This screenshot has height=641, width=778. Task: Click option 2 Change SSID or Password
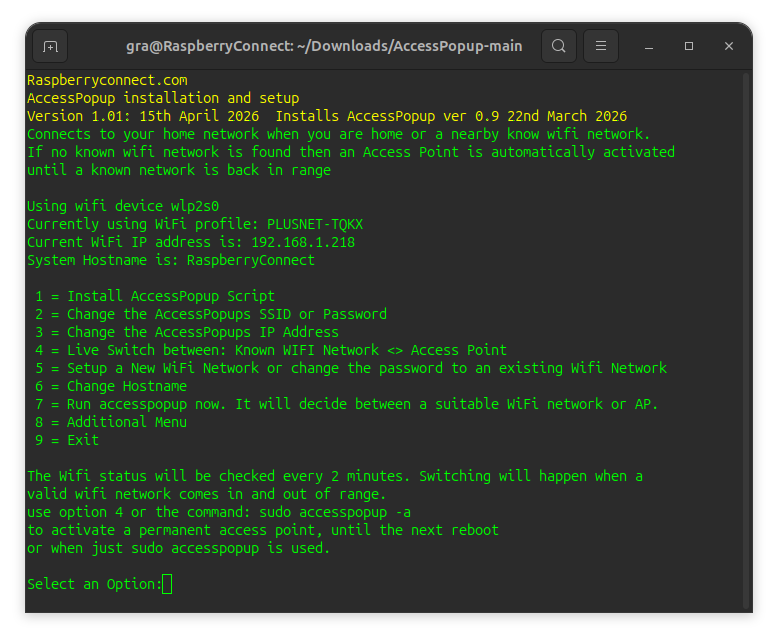(x=211, y=314)
